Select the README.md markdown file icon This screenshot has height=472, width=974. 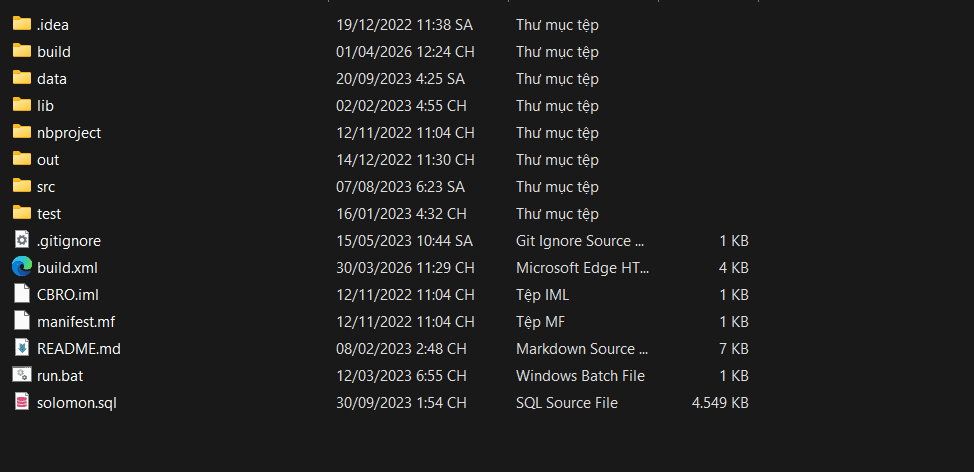point(22,348)
